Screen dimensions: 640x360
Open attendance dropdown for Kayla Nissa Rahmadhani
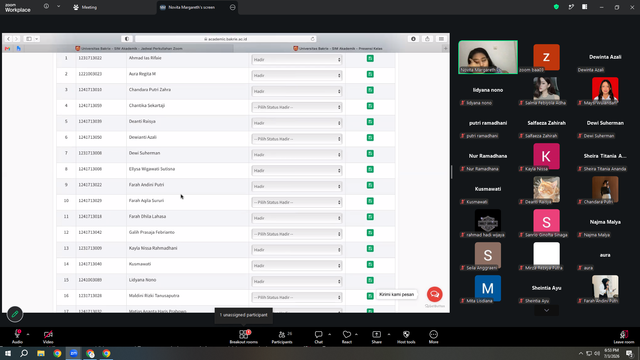(x=297, y=250)
